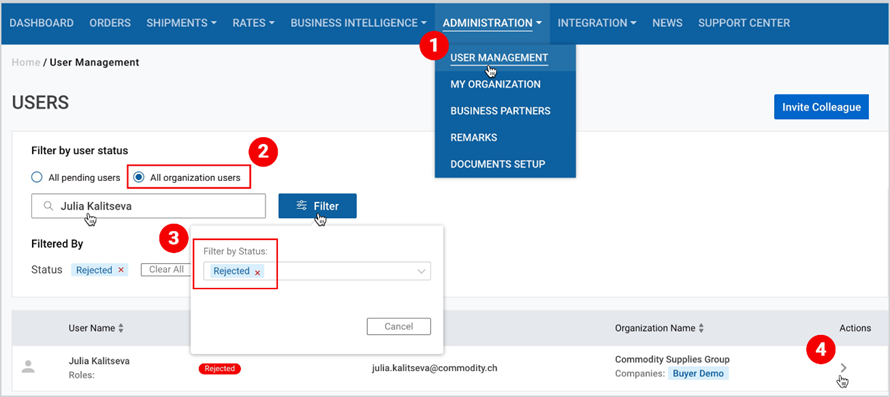Select All pending users radio button

tap(37, 178)
